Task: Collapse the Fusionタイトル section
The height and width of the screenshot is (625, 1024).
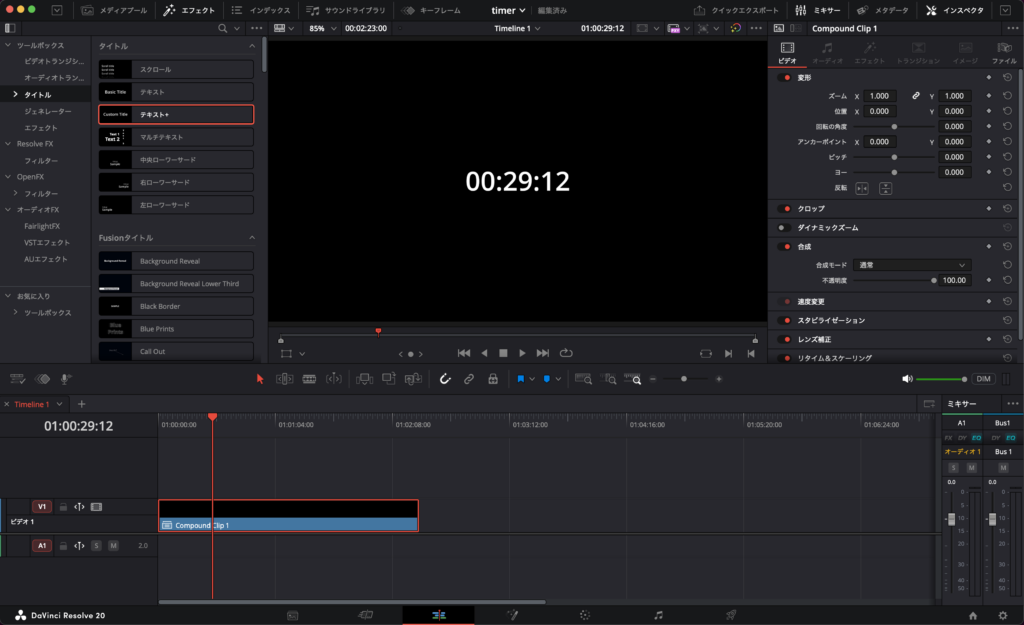Action: pyautogui.click(x=252, y=238)
